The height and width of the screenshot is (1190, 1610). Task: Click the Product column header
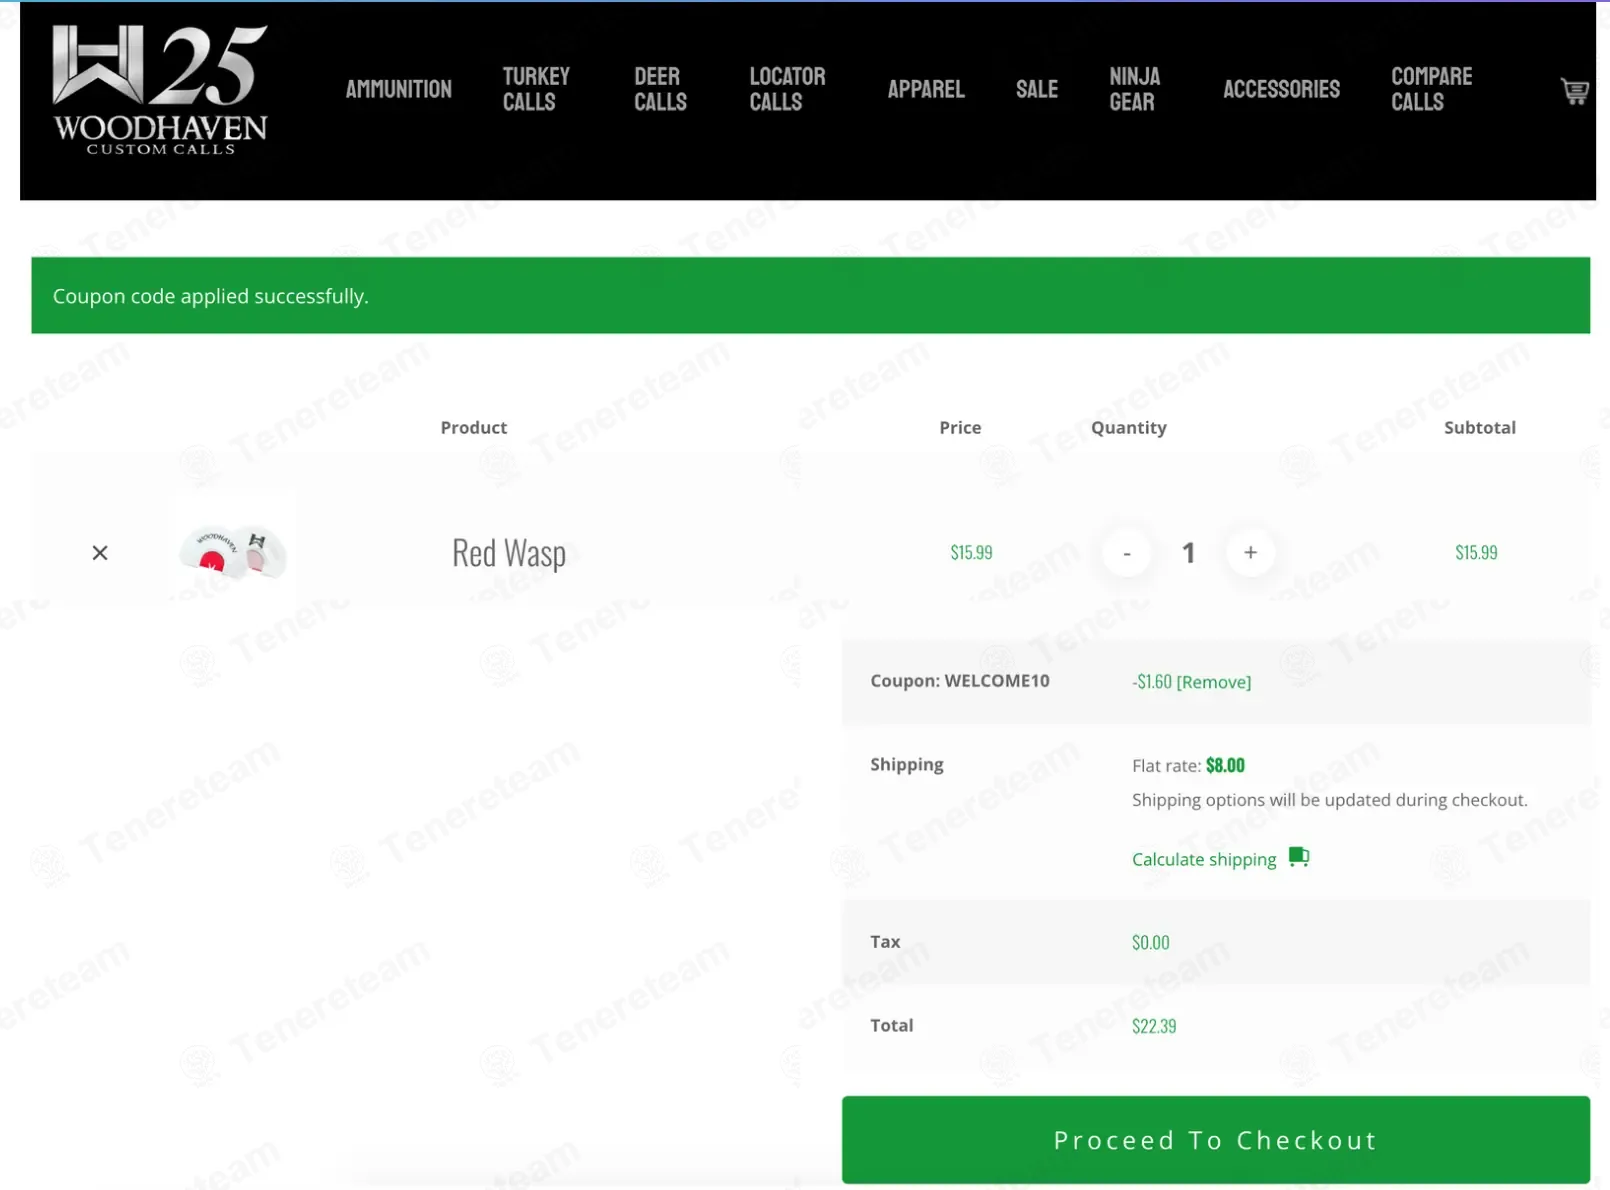coord(474,428)
